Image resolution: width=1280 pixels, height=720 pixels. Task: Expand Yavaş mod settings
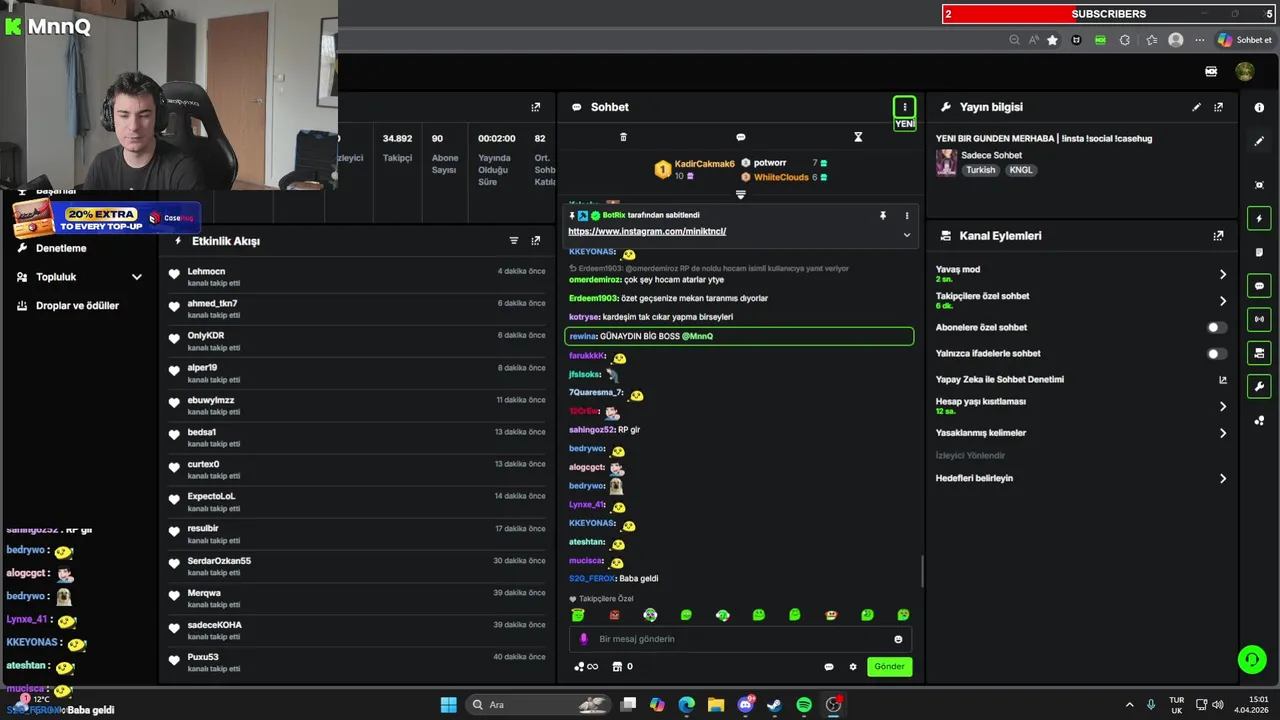1222,274
